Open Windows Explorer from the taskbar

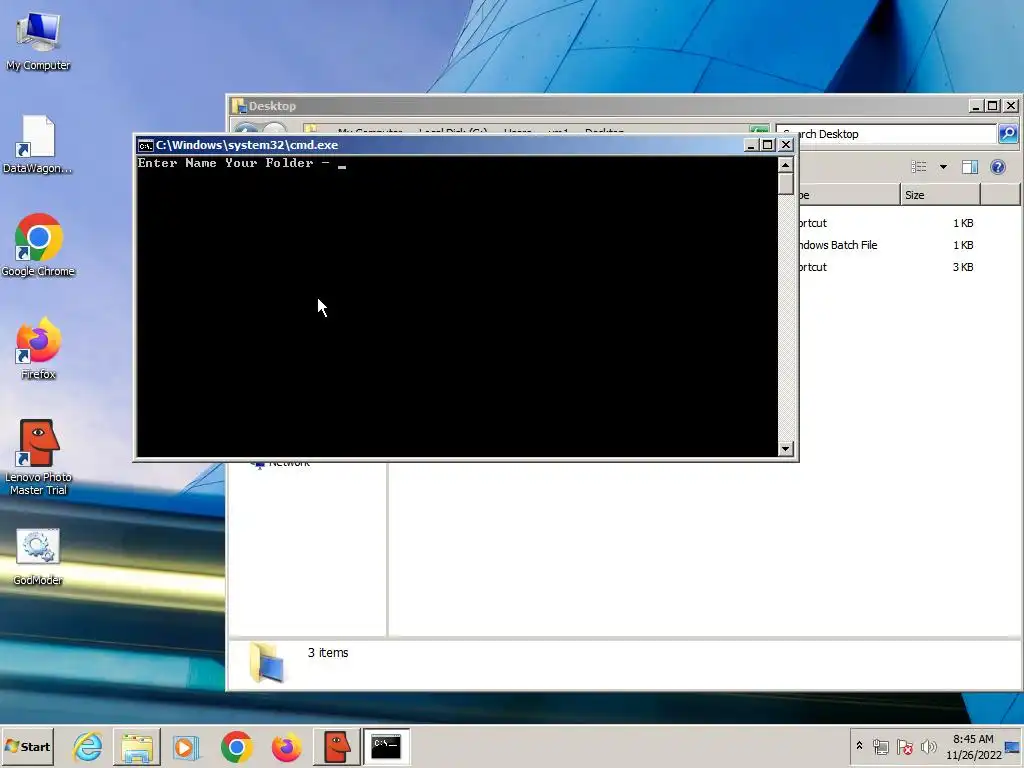coord(136,746)
